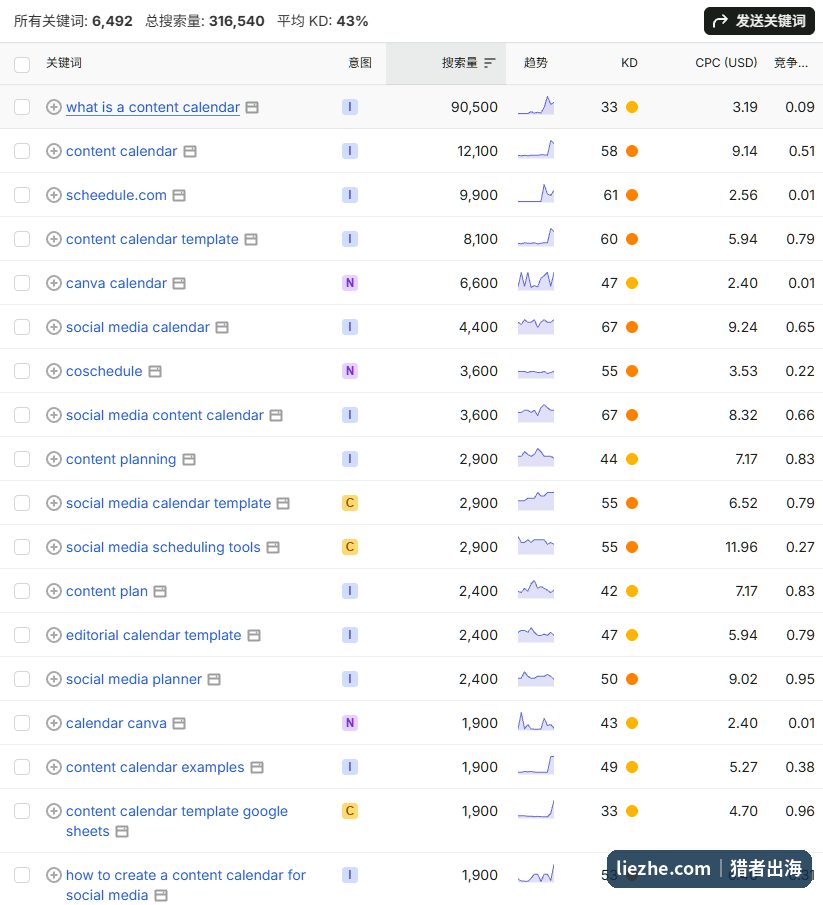Open SERP icon for 'content calendar examples'
This screenshot has height=905, width=823.
pos(257,767)
